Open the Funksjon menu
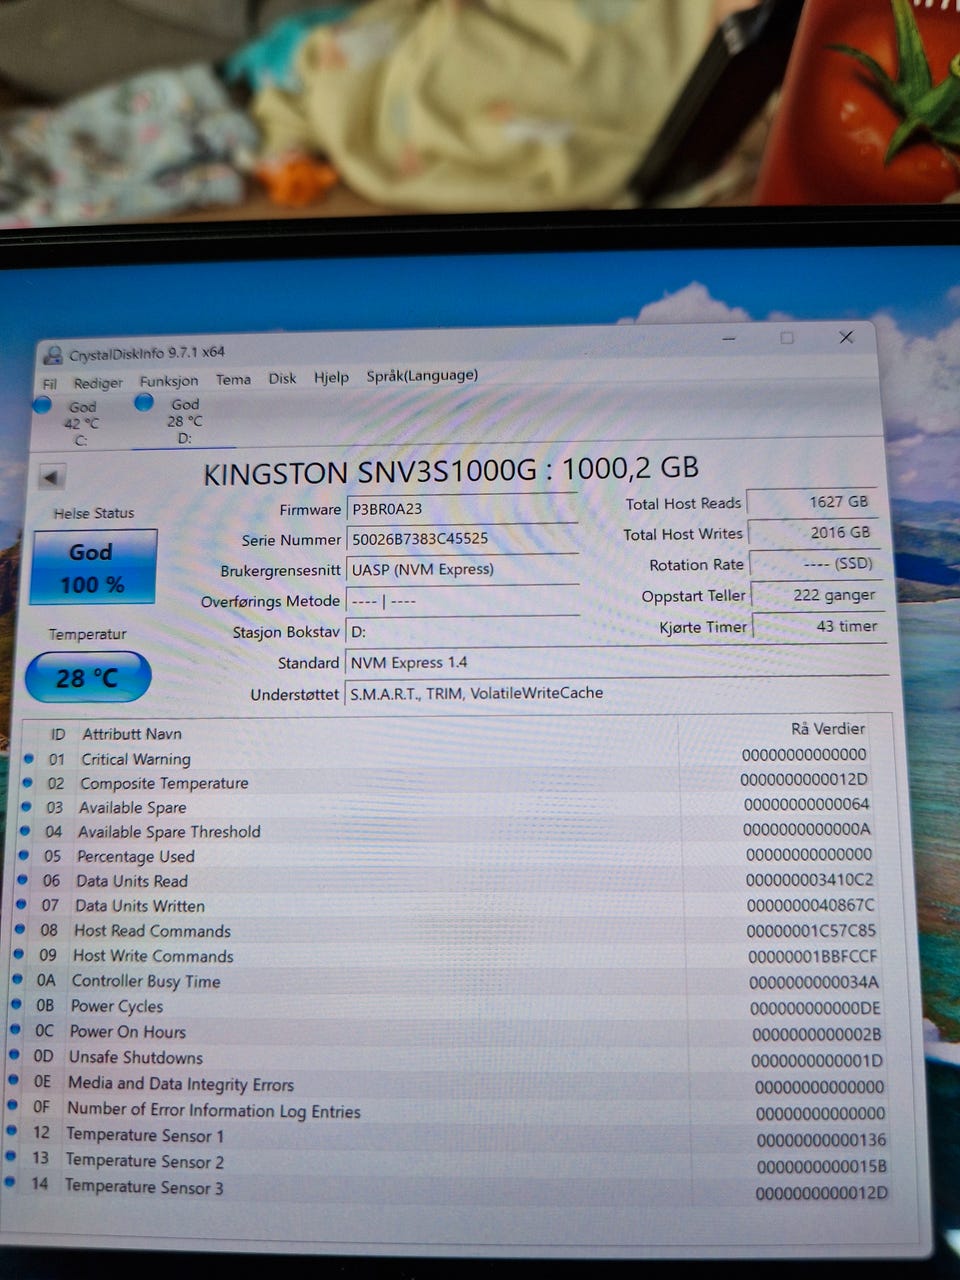Viewport: 960px width, 1280px height. 169,381
